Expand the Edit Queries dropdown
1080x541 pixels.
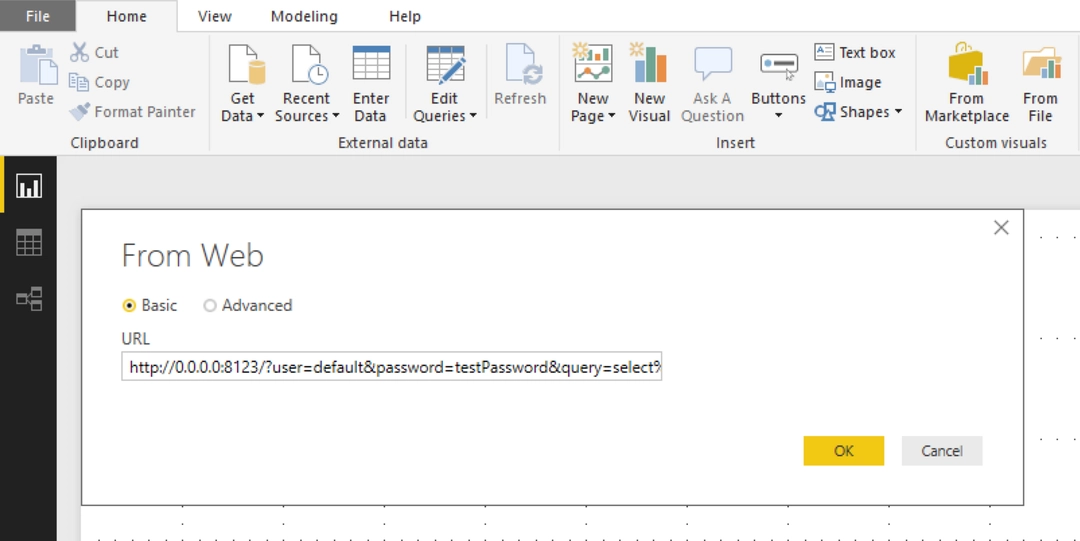[445, 107]
